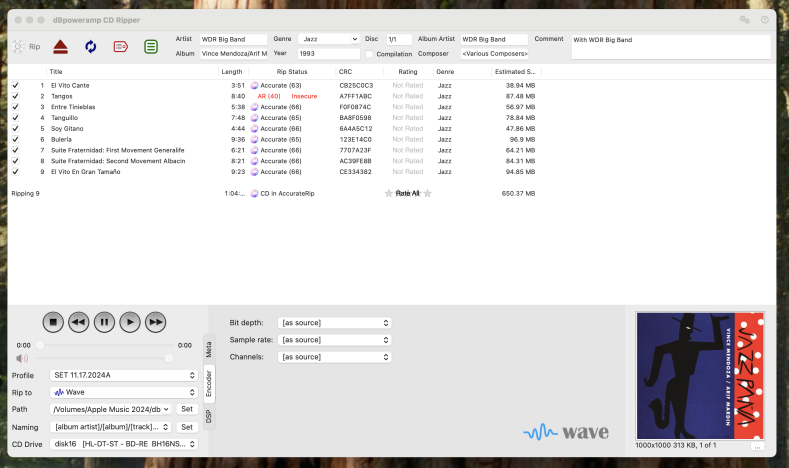Click the Artist input field
This screenshot has width=789, height=468.
(233, 39)
